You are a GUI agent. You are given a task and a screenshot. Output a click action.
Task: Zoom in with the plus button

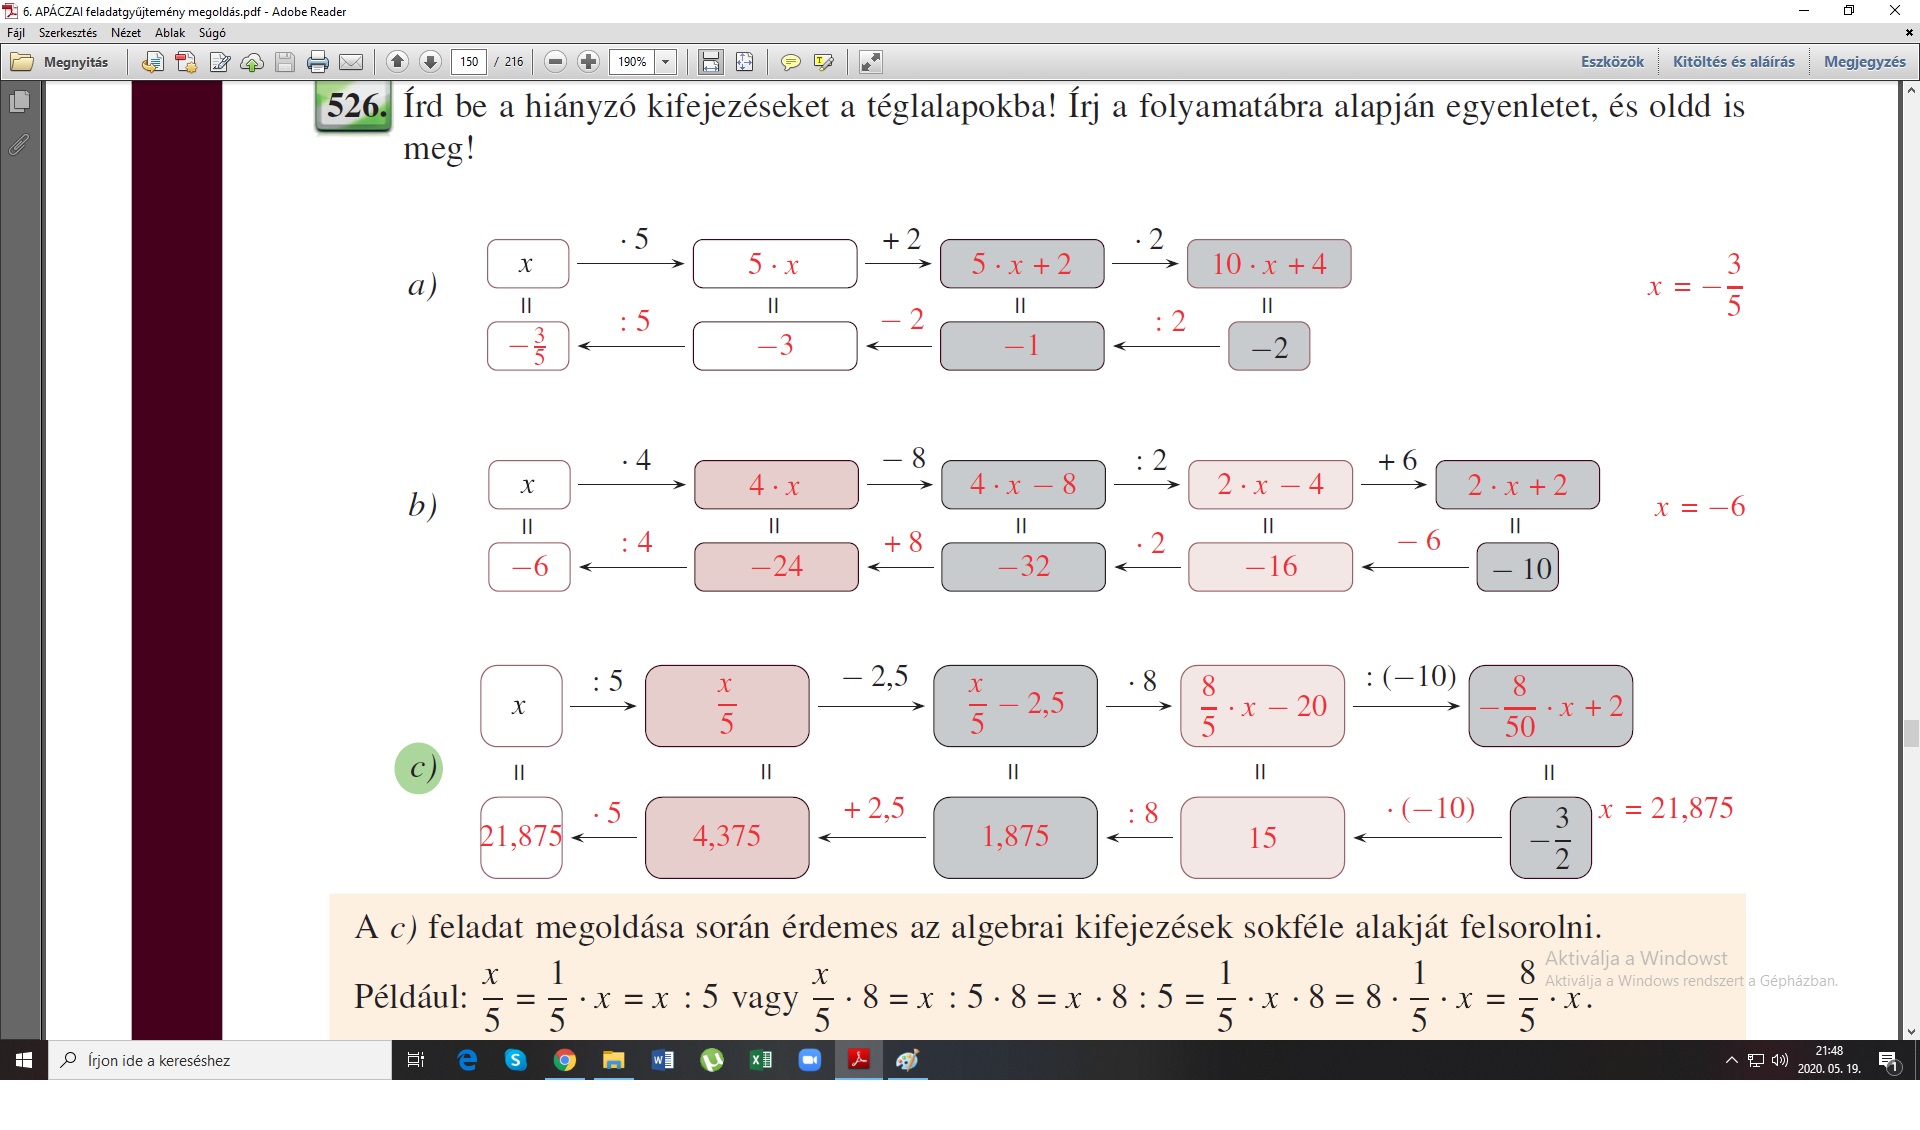click(x=589, y=62)
